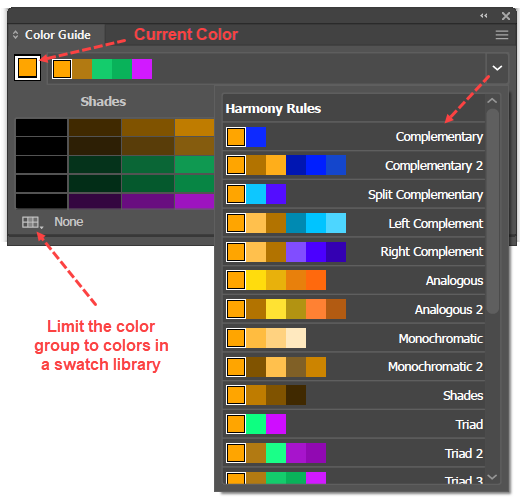Open the Color Guide panel menu icon
Viewport: 520px width, 498px height.
[502, 35]
